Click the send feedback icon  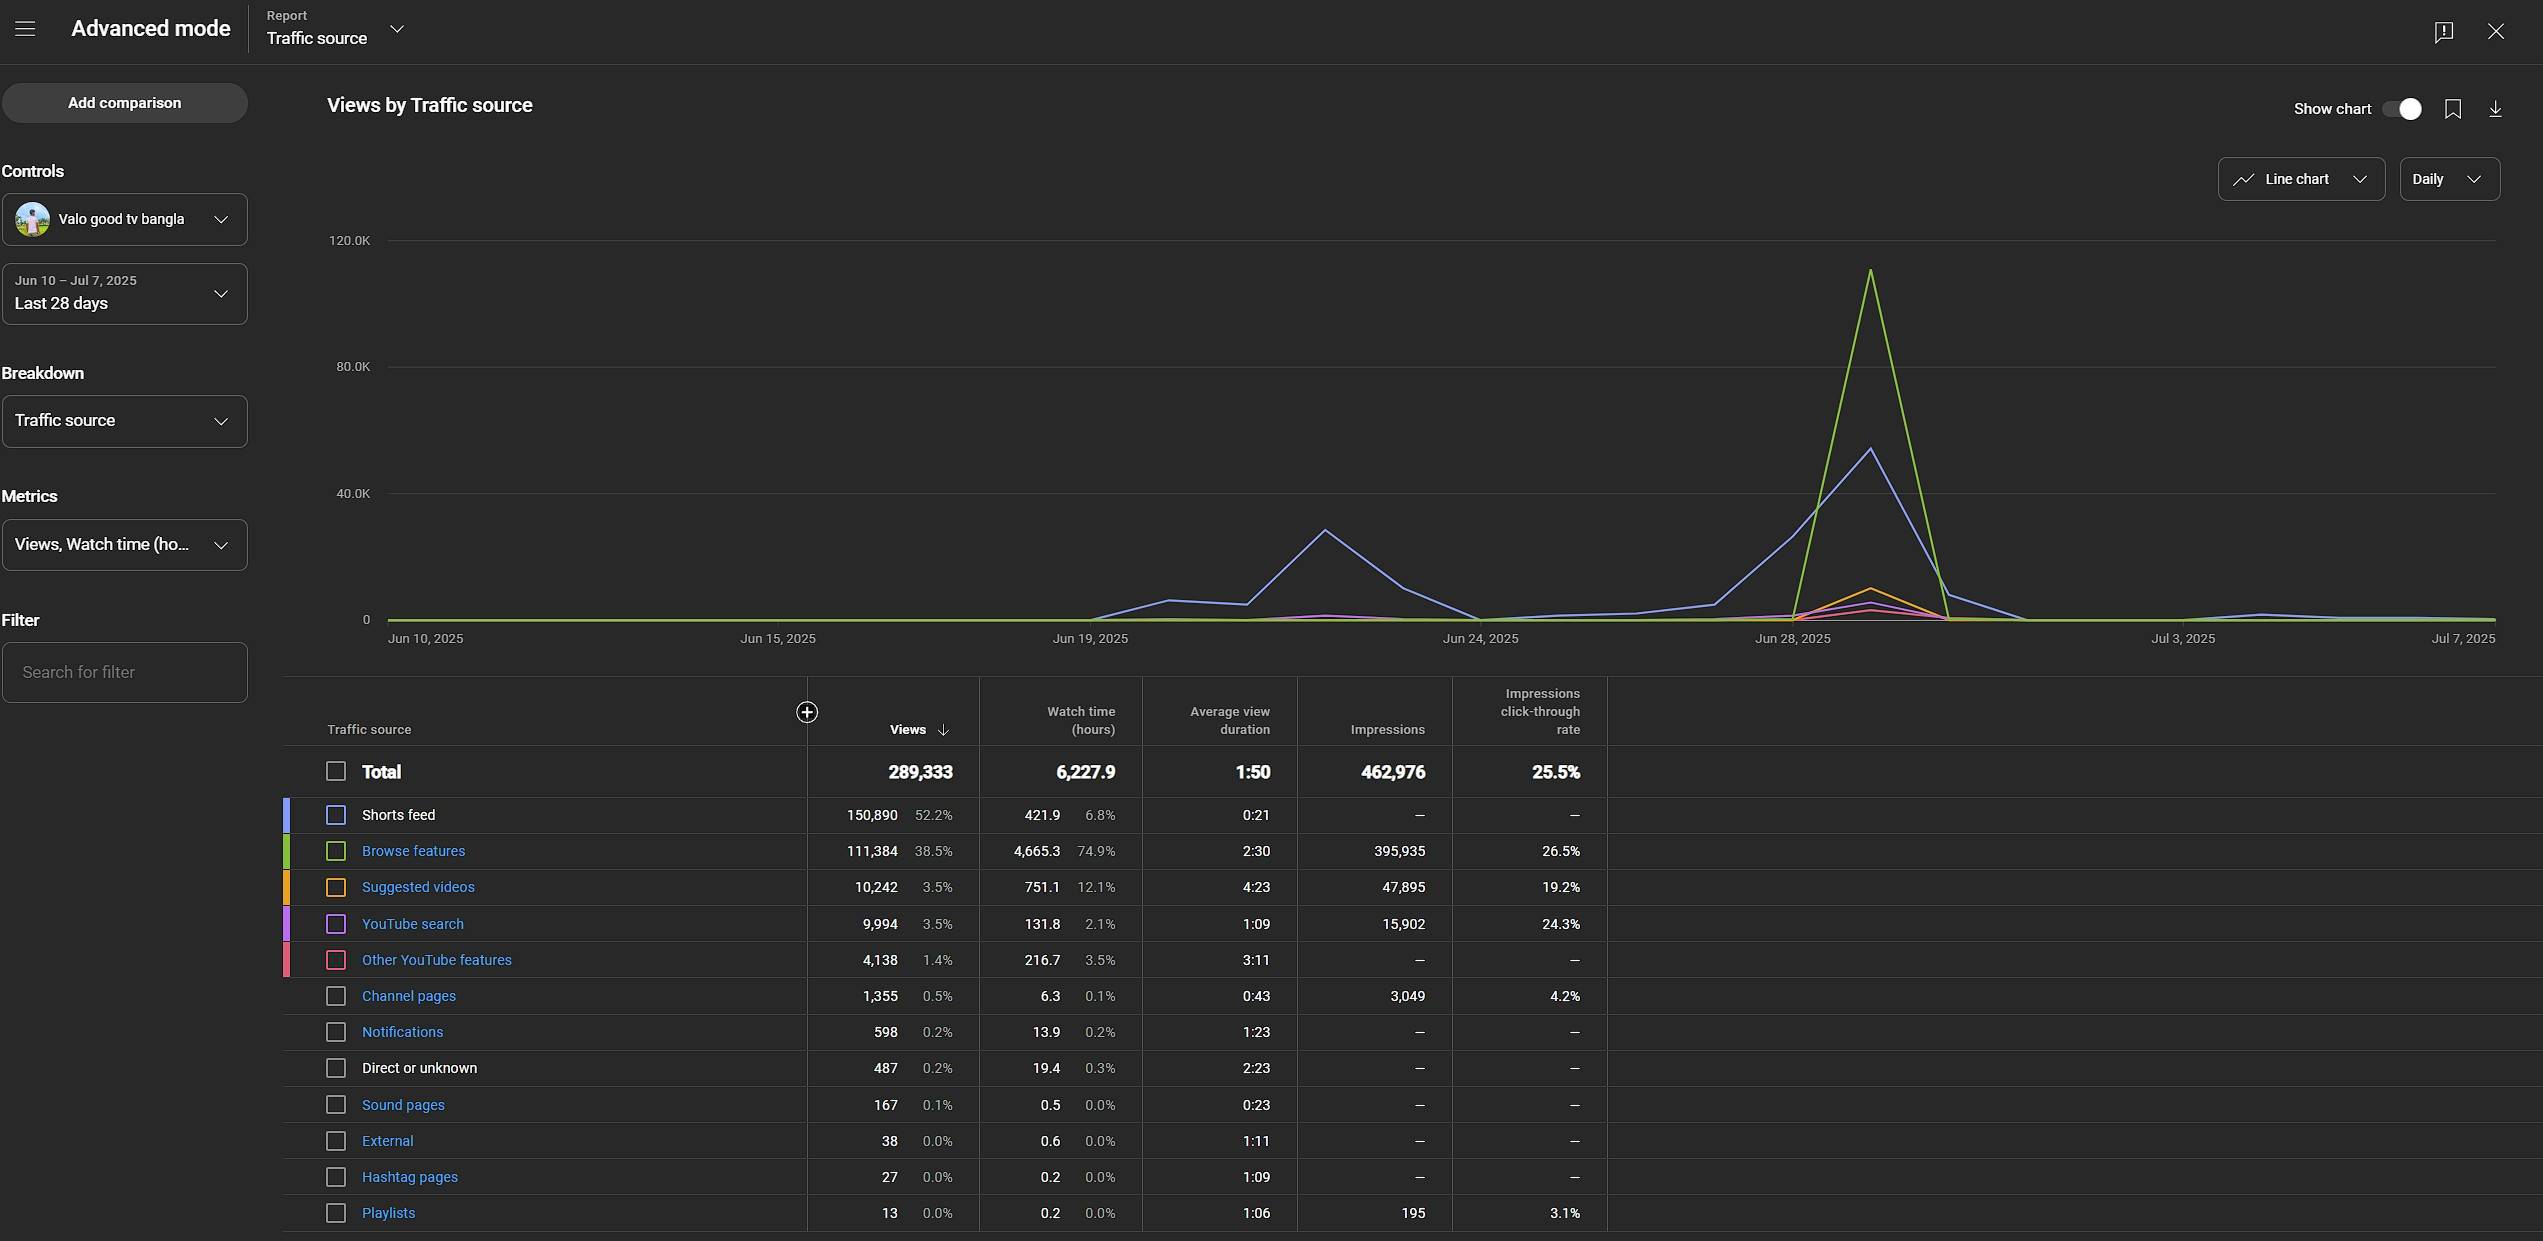(2443, 32)
